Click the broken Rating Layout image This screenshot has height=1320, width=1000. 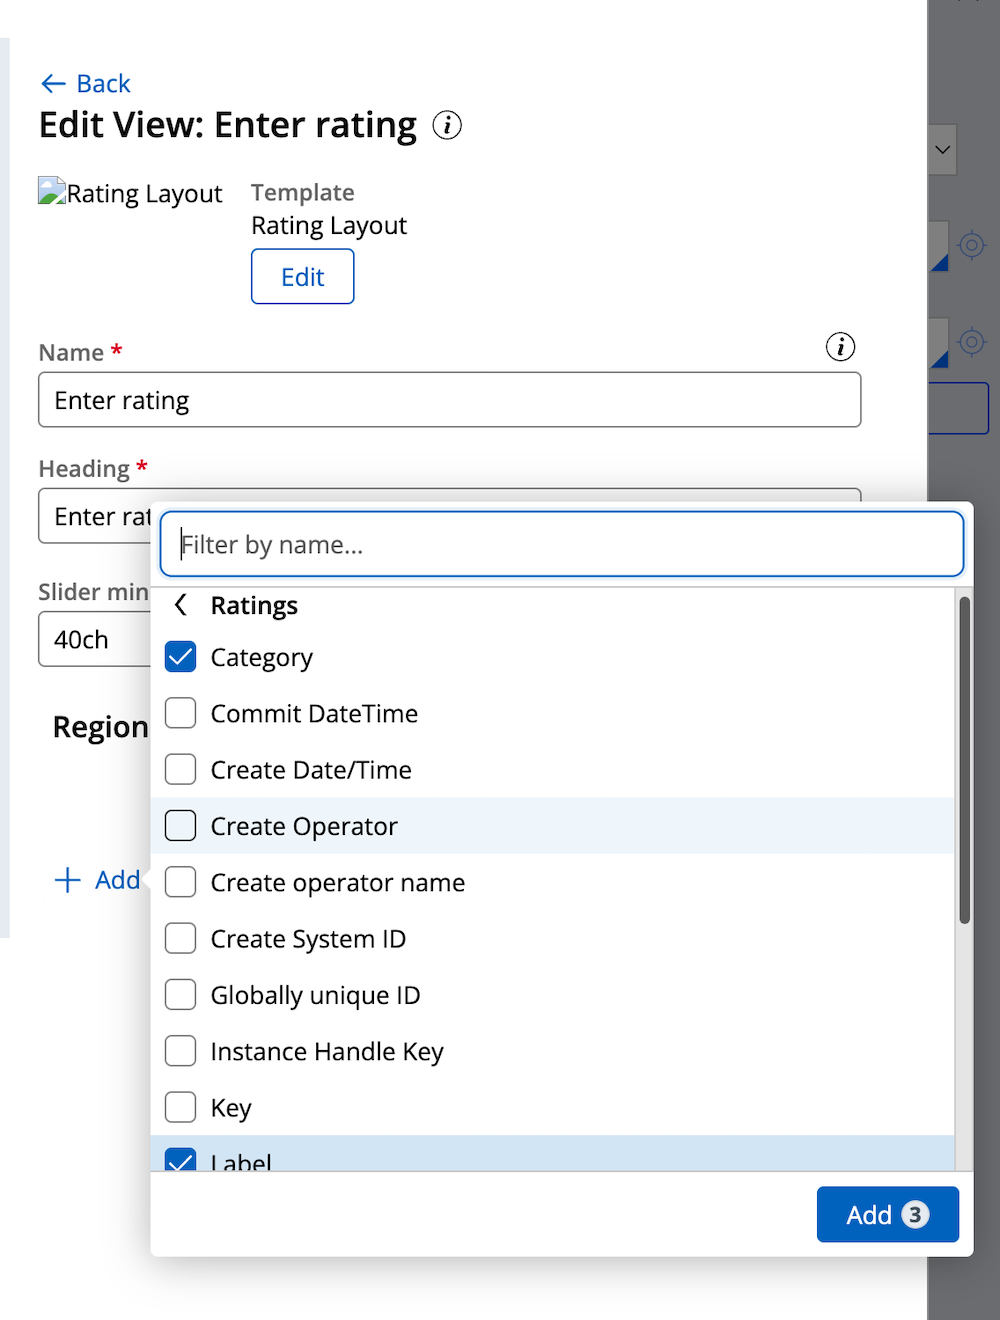pyautogui.click(x=52, y=191)
